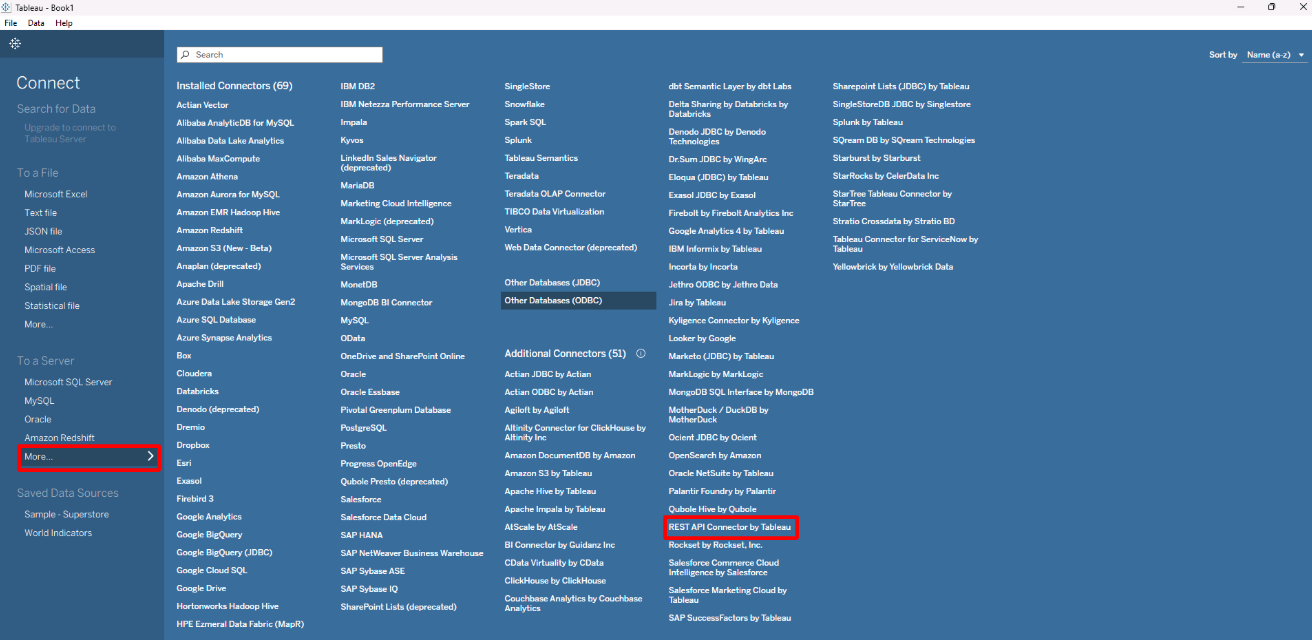Select REST API Connector by Tableau
The width and height of the screenshot is (1312, 640).
[x=729, y=527]
